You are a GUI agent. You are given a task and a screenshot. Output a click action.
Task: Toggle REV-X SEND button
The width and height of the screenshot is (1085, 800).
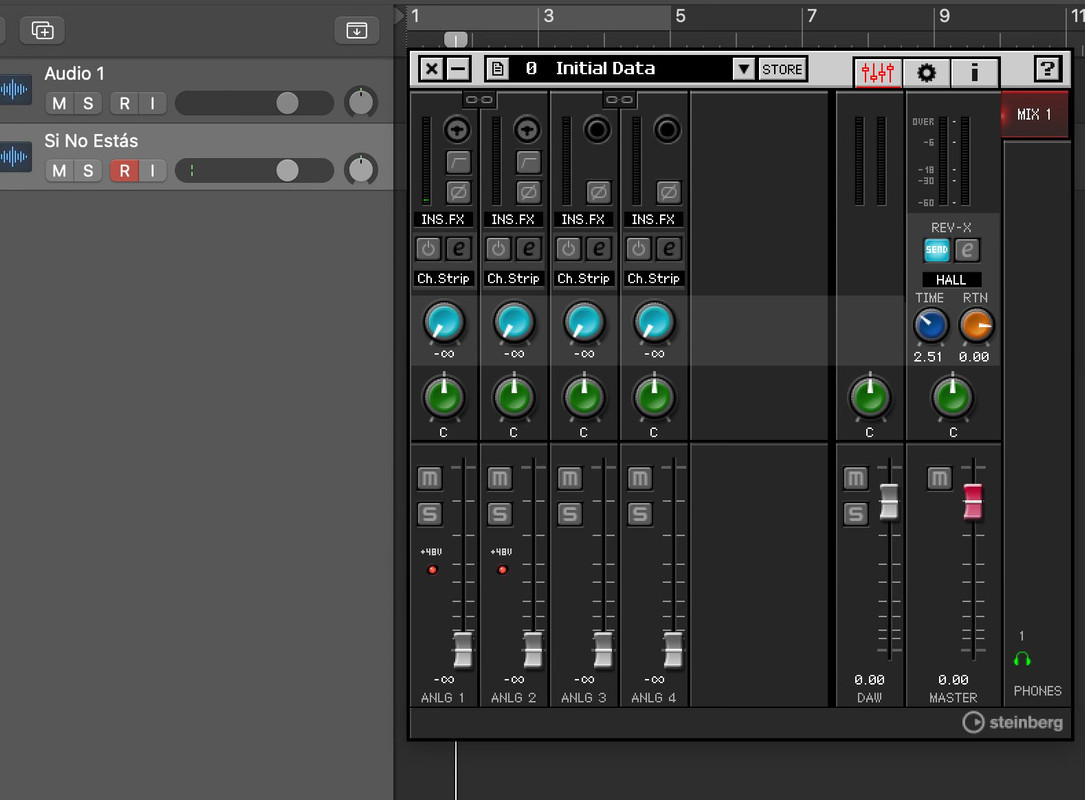click(x=936, y=250)
